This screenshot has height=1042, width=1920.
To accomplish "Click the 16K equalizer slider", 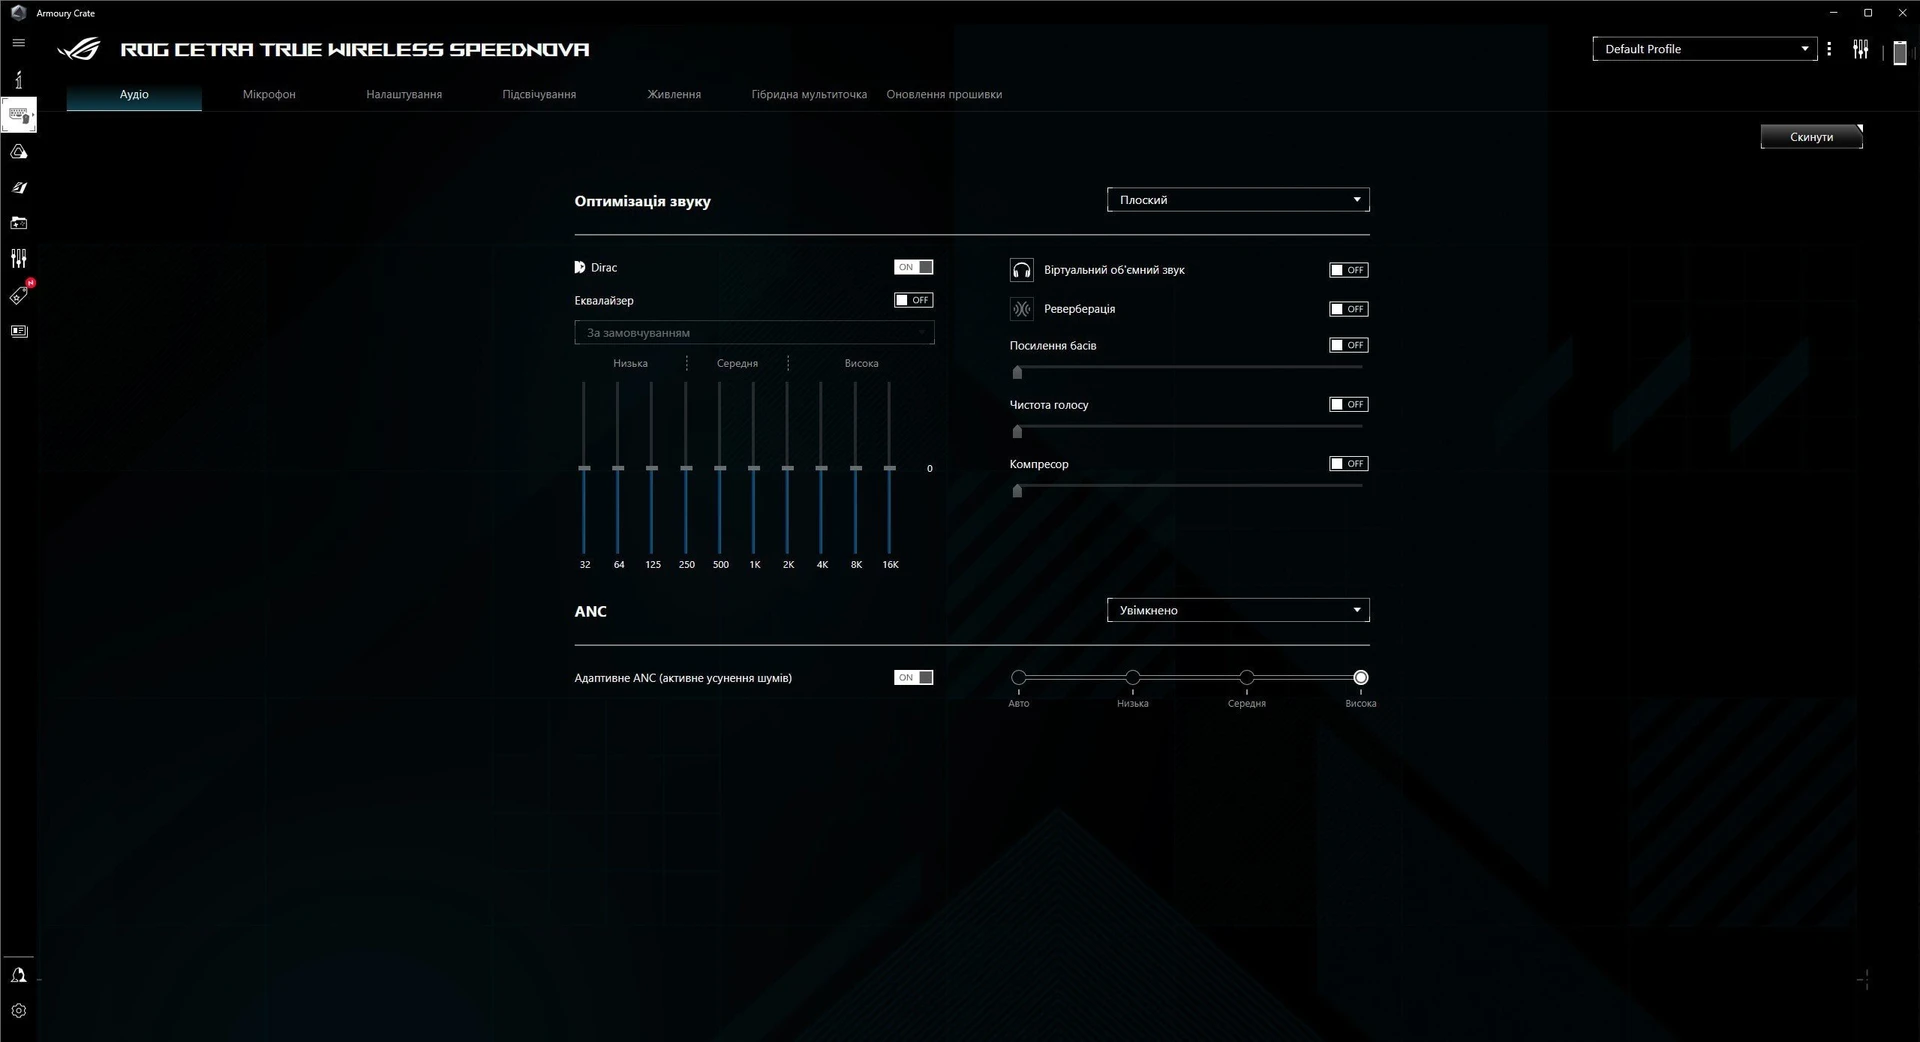I will 890,468.
